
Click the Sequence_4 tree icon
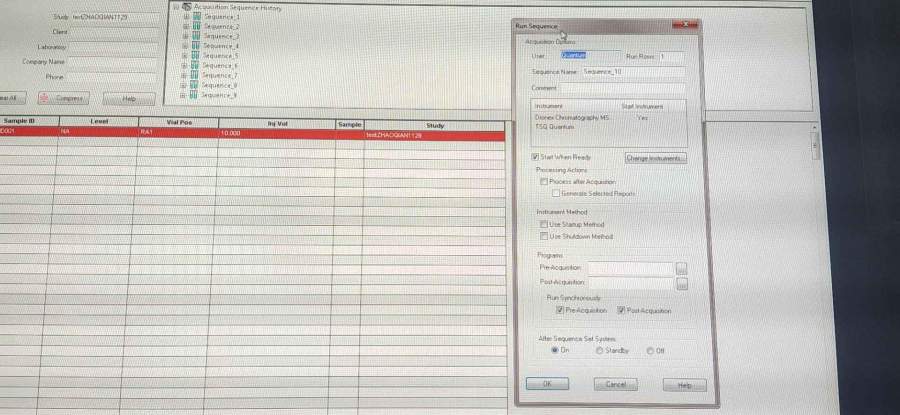pos(196,46)
